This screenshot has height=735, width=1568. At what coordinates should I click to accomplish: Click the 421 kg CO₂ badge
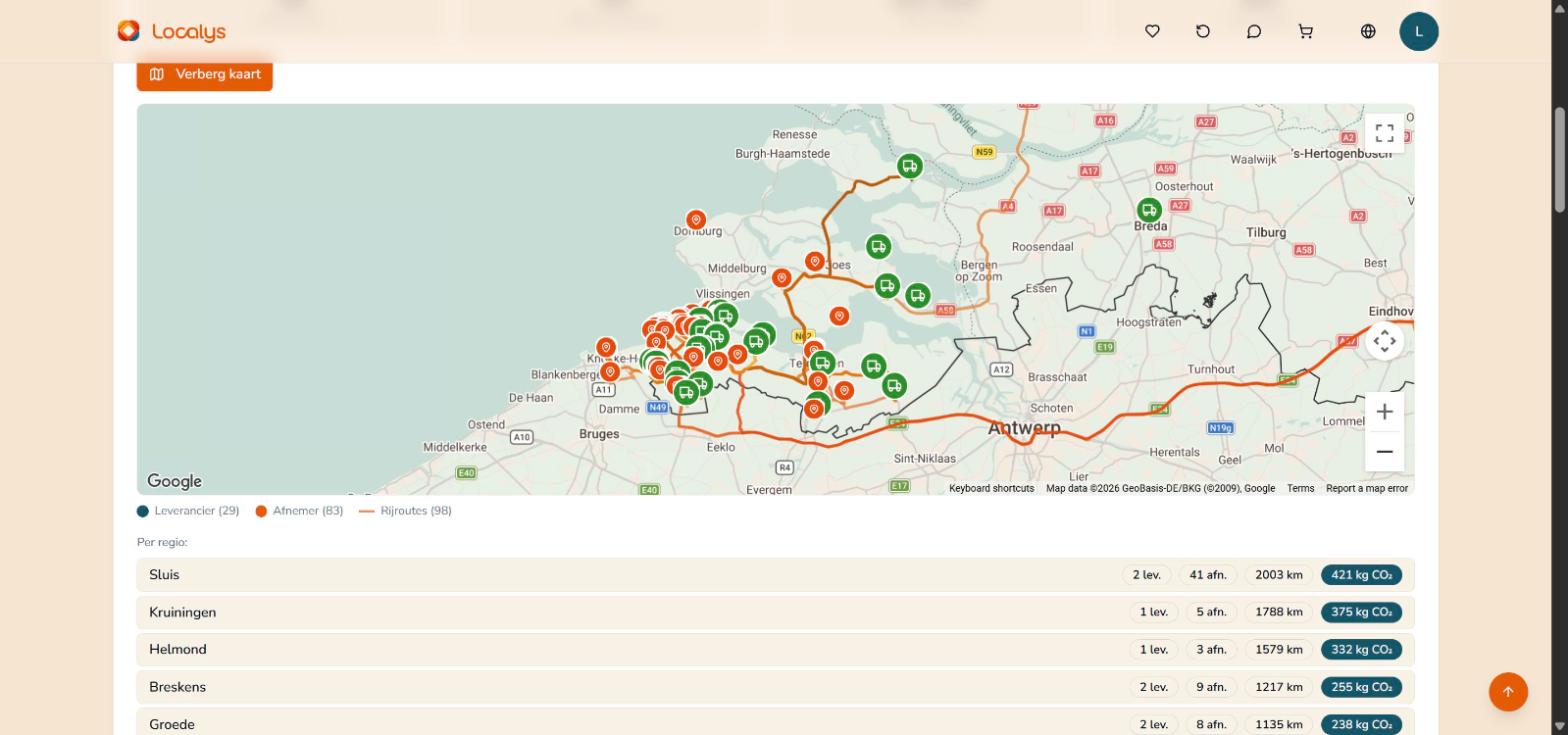(x=1361, y=575)
